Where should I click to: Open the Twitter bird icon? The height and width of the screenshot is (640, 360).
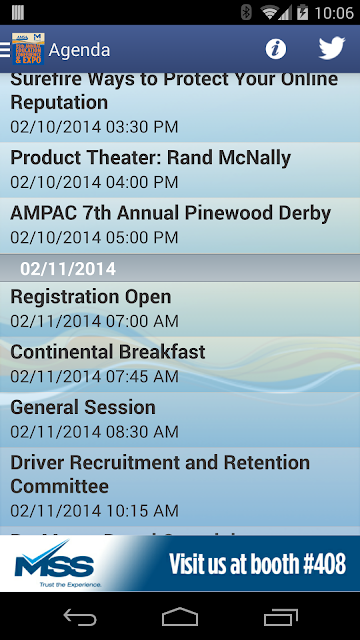point(332,49)
